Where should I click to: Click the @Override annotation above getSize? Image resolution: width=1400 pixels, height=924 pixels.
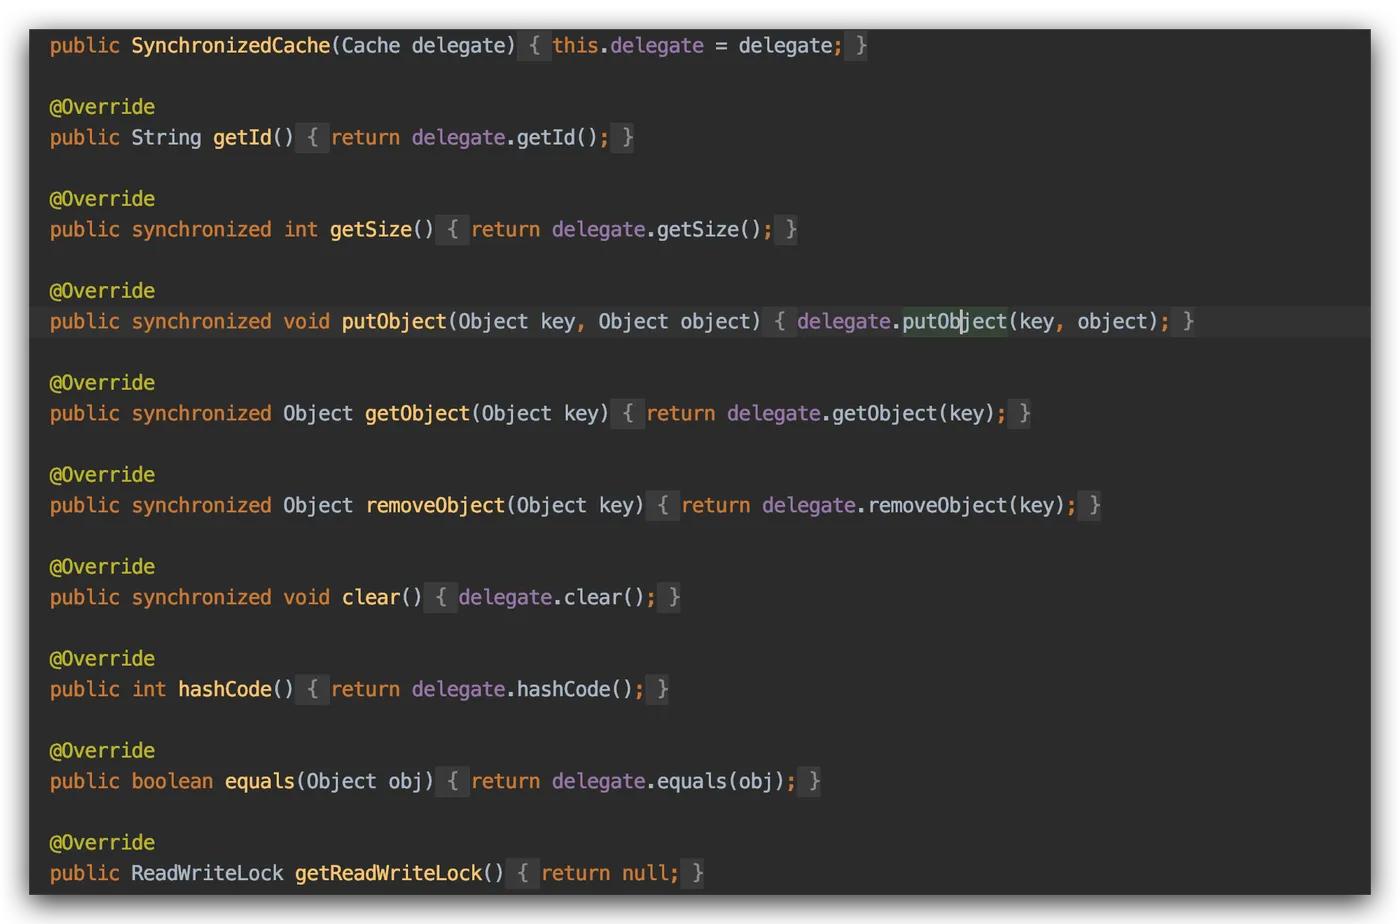point(102,199)
